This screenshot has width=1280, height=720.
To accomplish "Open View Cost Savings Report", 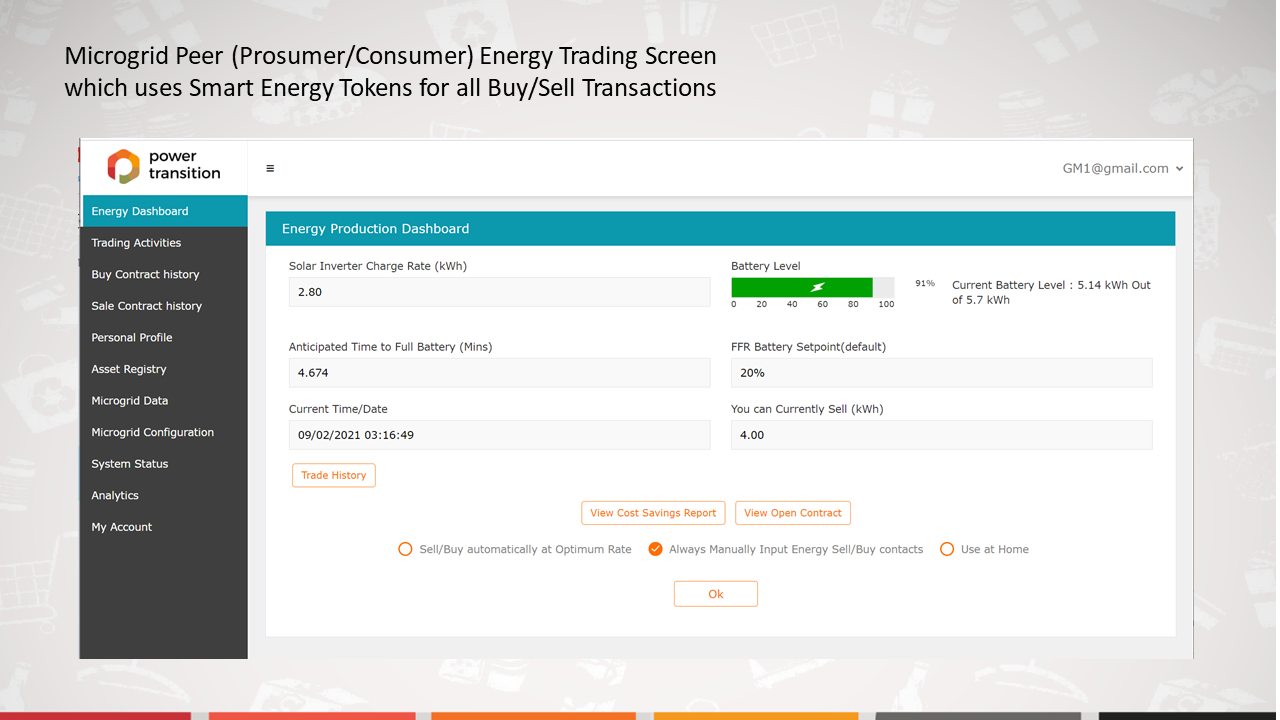I will pos(653,513).
